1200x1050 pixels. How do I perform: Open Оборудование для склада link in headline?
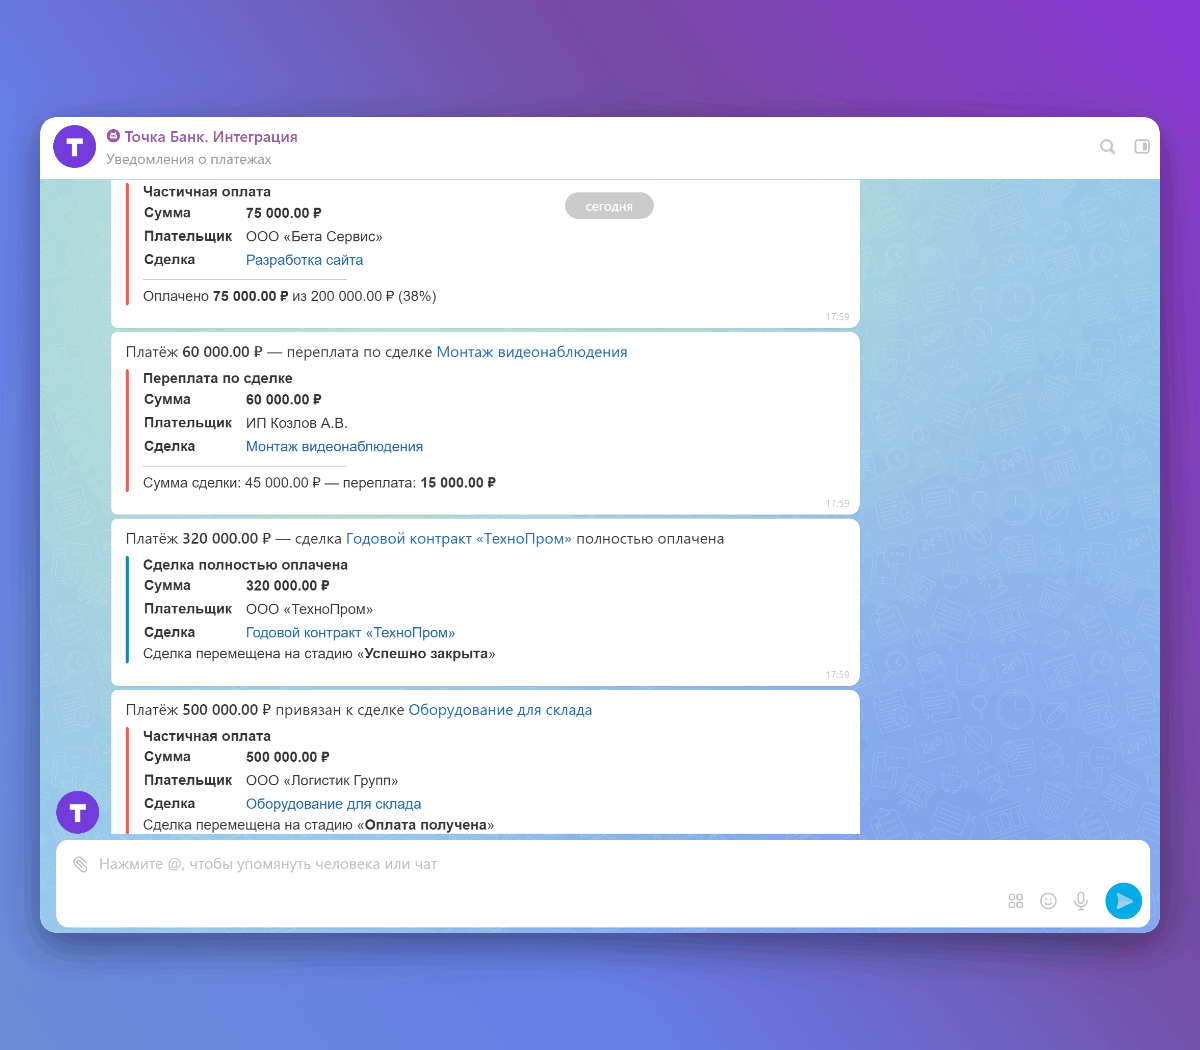[x=500, y=710]
